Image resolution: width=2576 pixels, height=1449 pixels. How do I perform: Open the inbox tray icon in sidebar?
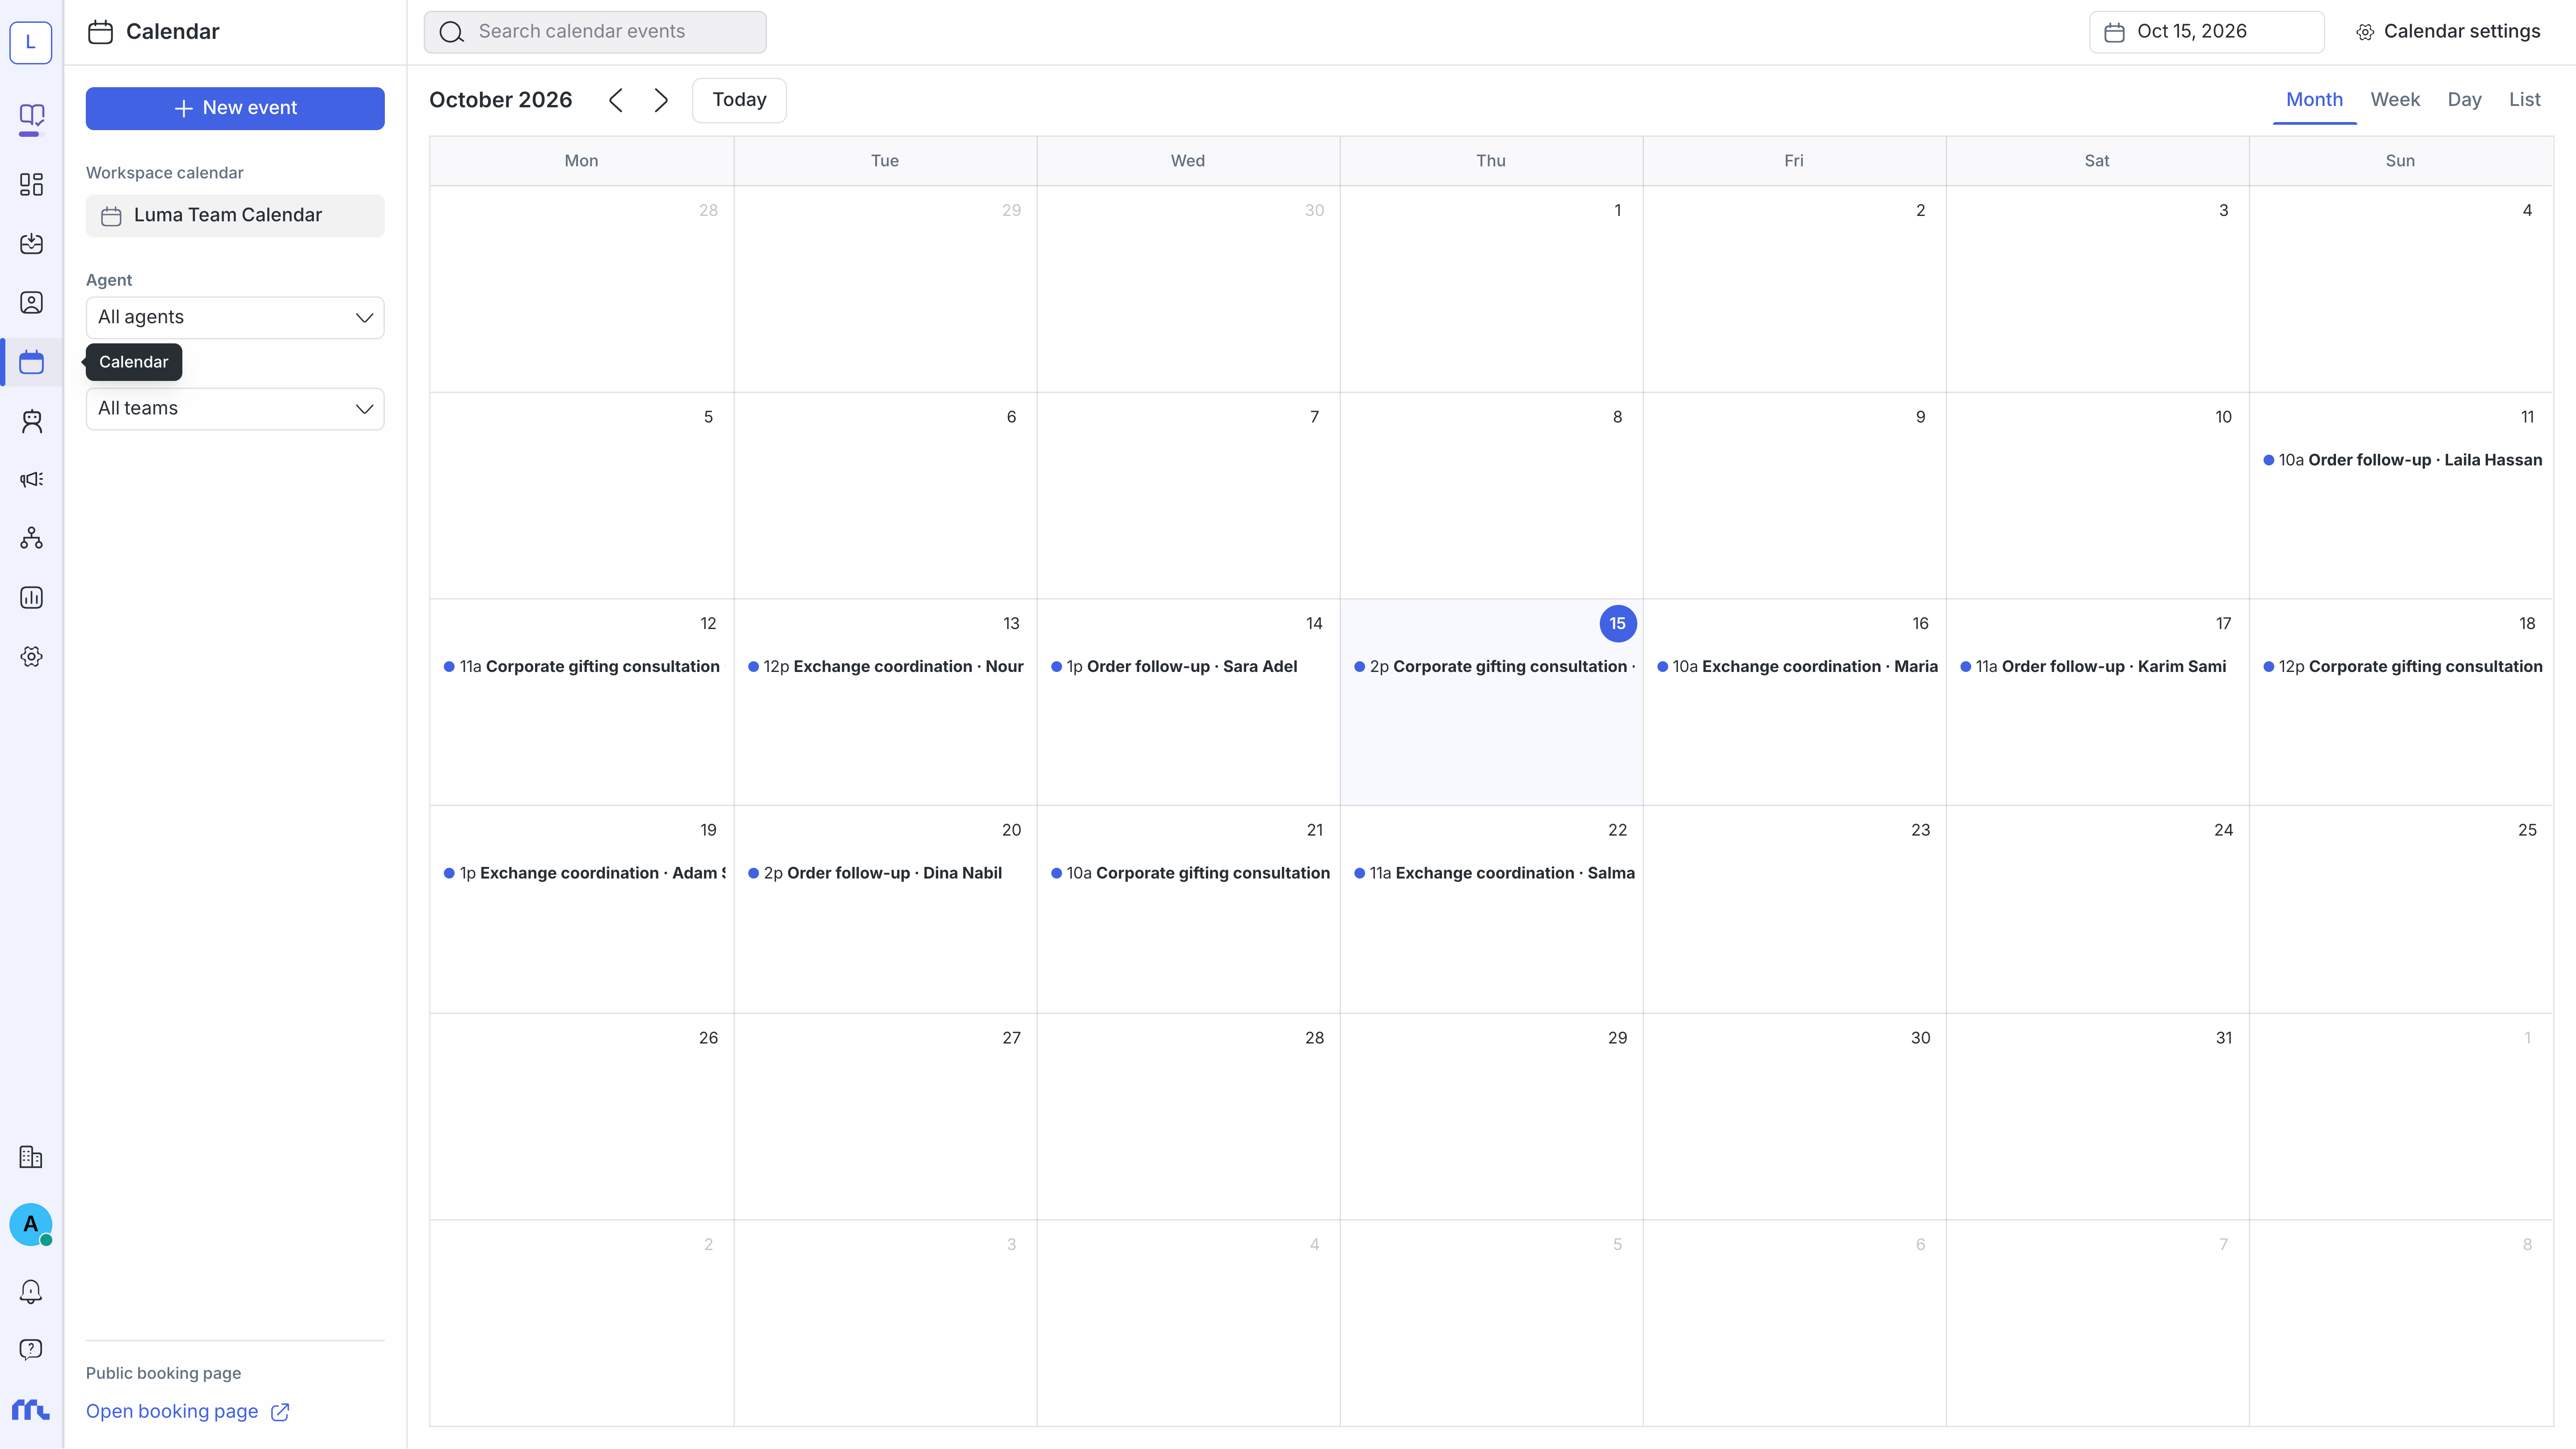tap(31, 244)
